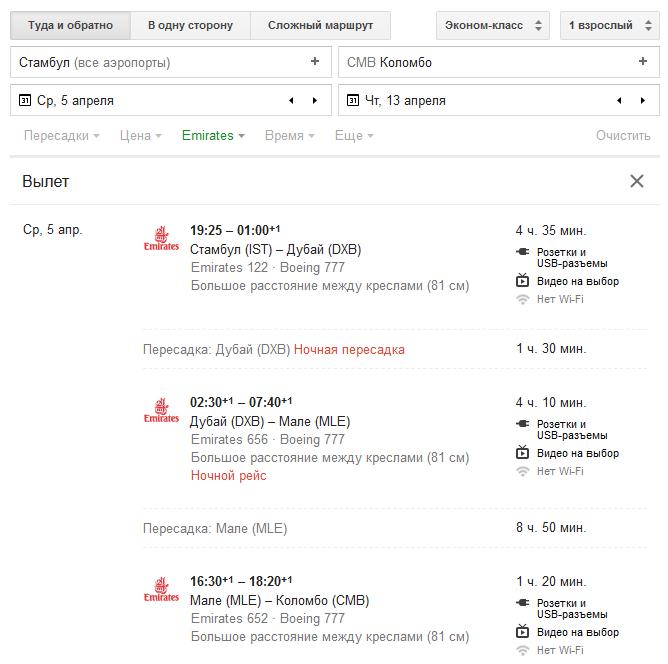Viewport: 668px width, 664px height.
Task: Select the Туда и обратно trip type
Action: [70, 25]
